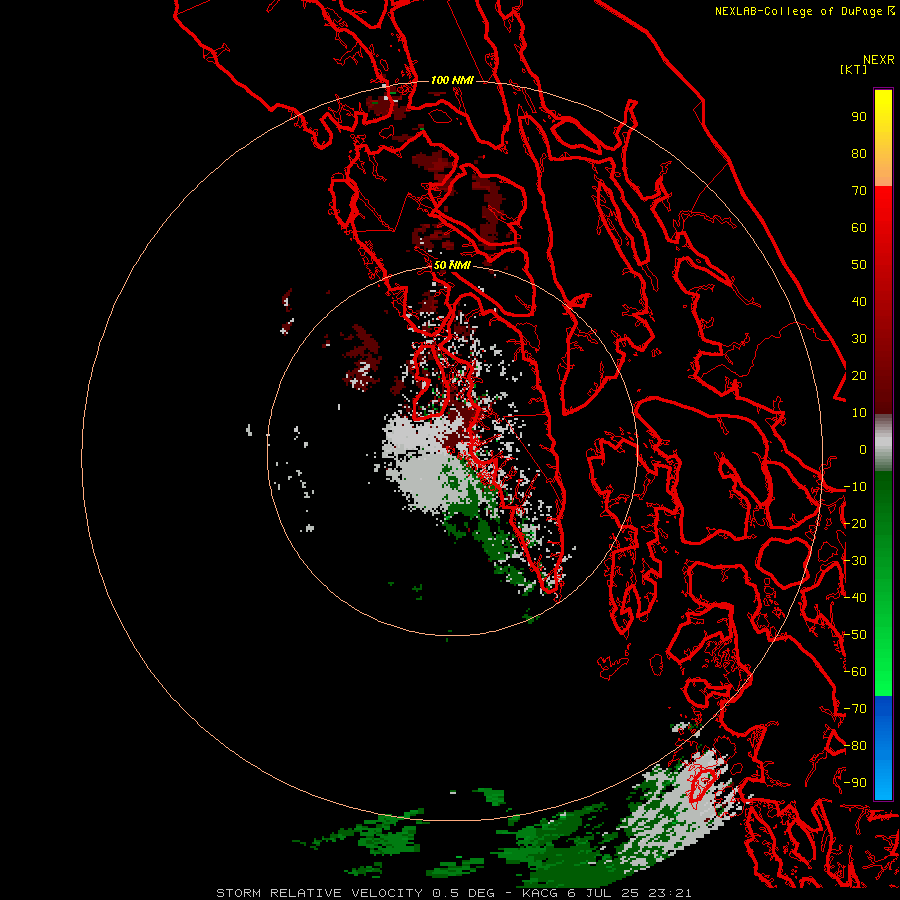Click the 0 value on velocity scale
Image resolution: width=900 pixels, height=900 pixels.
[863, 450]
